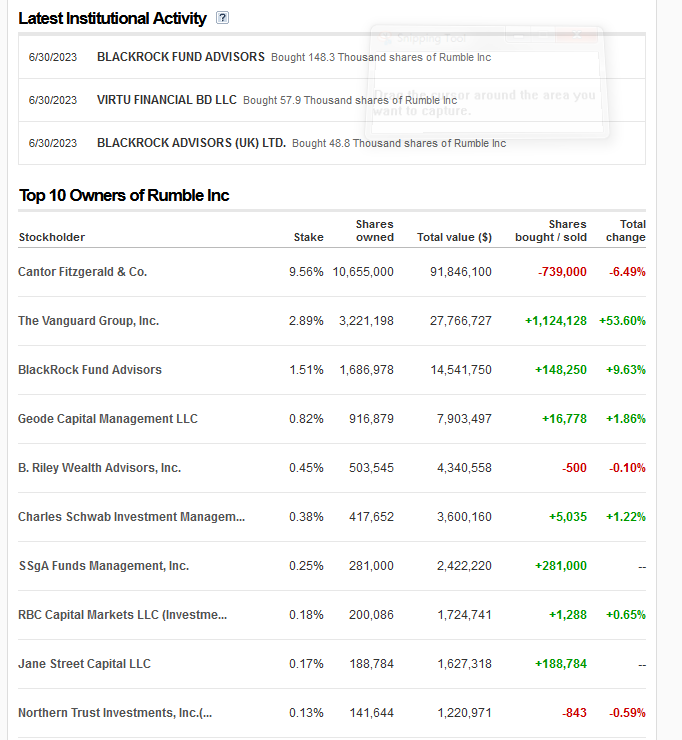Click Jane Street shares bought +188,784
Screen dimensions: 682x740
561,664
